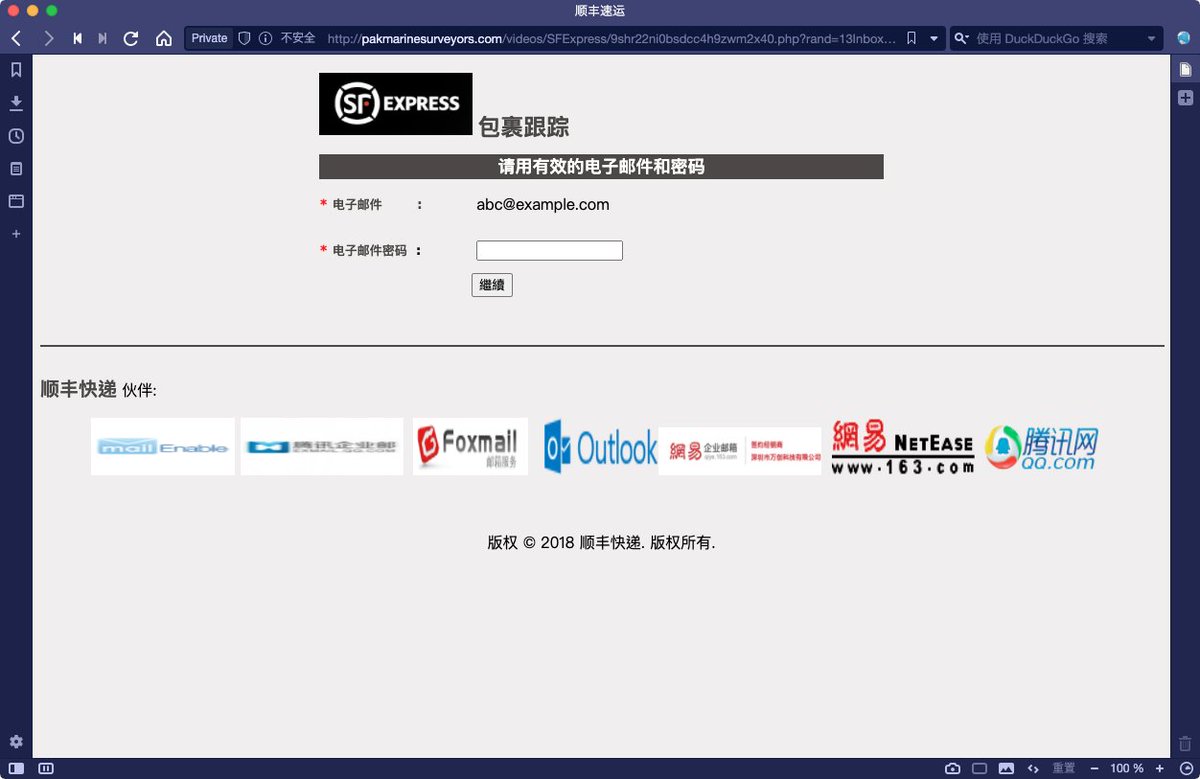Go forward to the next page
The image size is (1200, 779).
click(x=48, y=38)
